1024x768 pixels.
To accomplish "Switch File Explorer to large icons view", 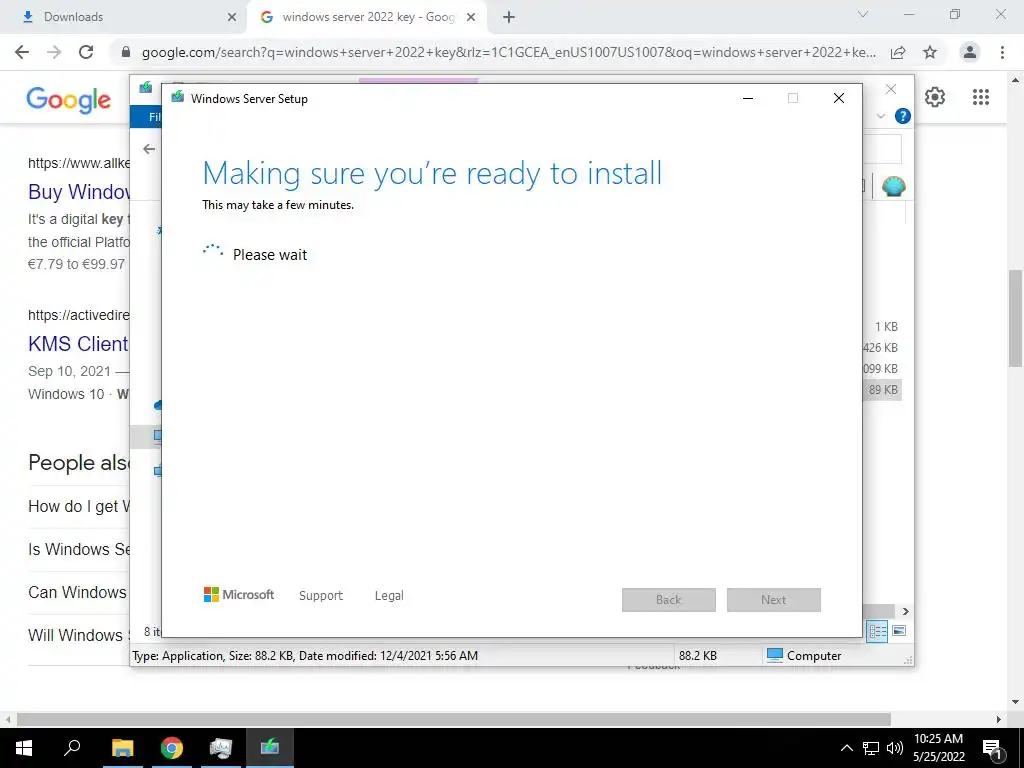I will (899, 631).
